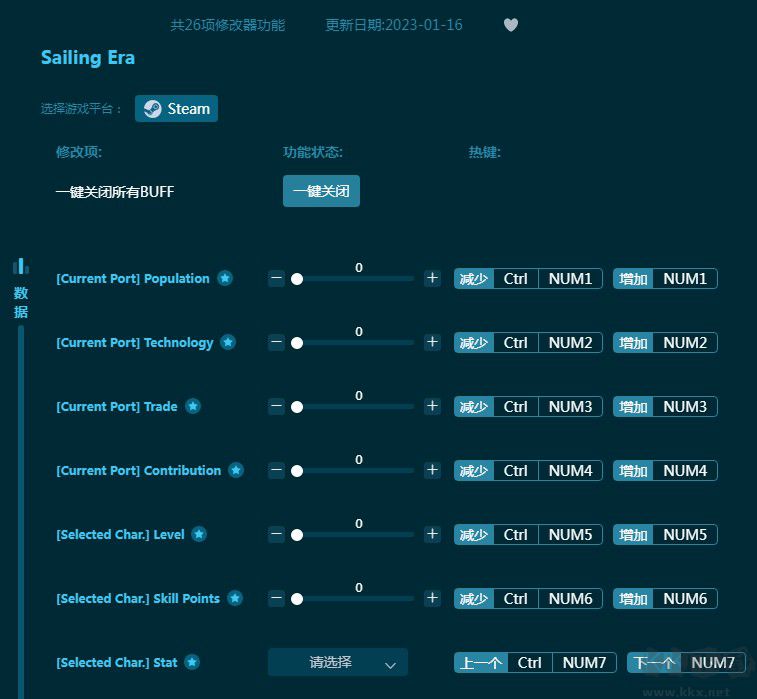Click the 功能状态 column header

tap(312, 152)
